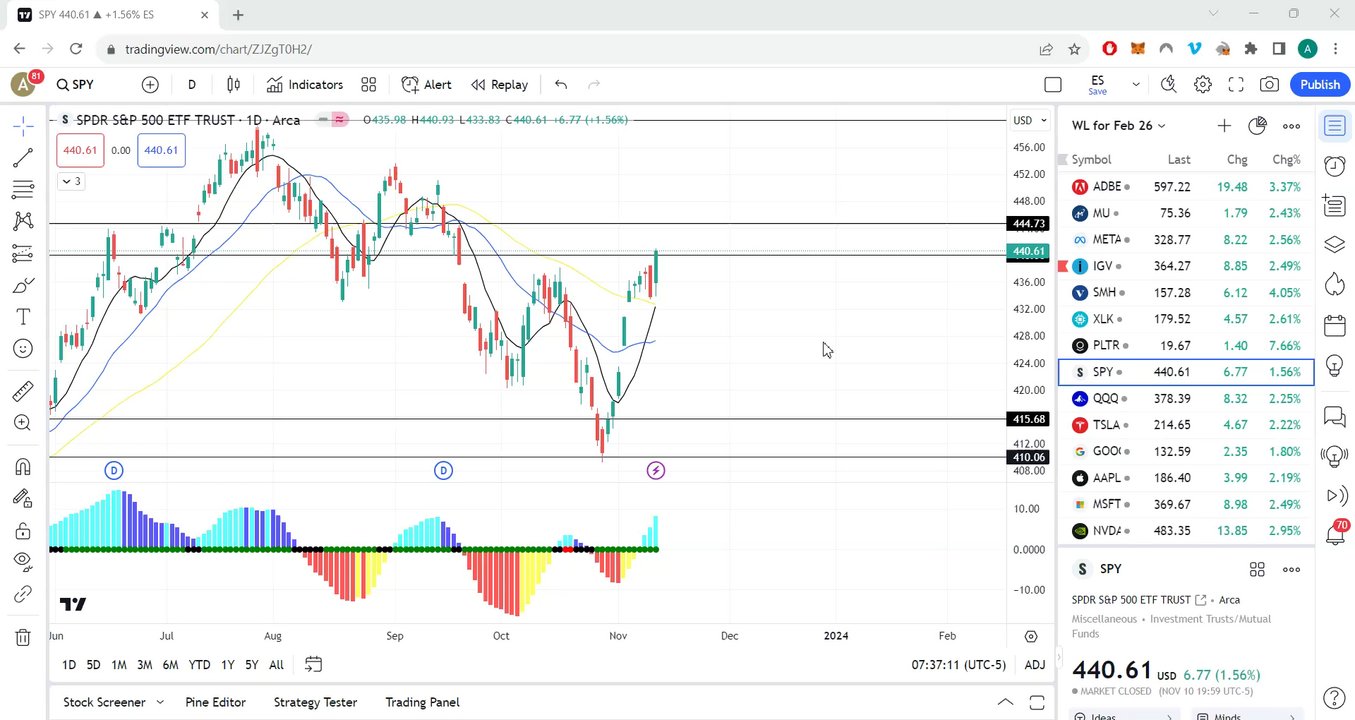This screenshot has height=720, width=1355.
Task: Open the quick search icon
Action: 1169,85
